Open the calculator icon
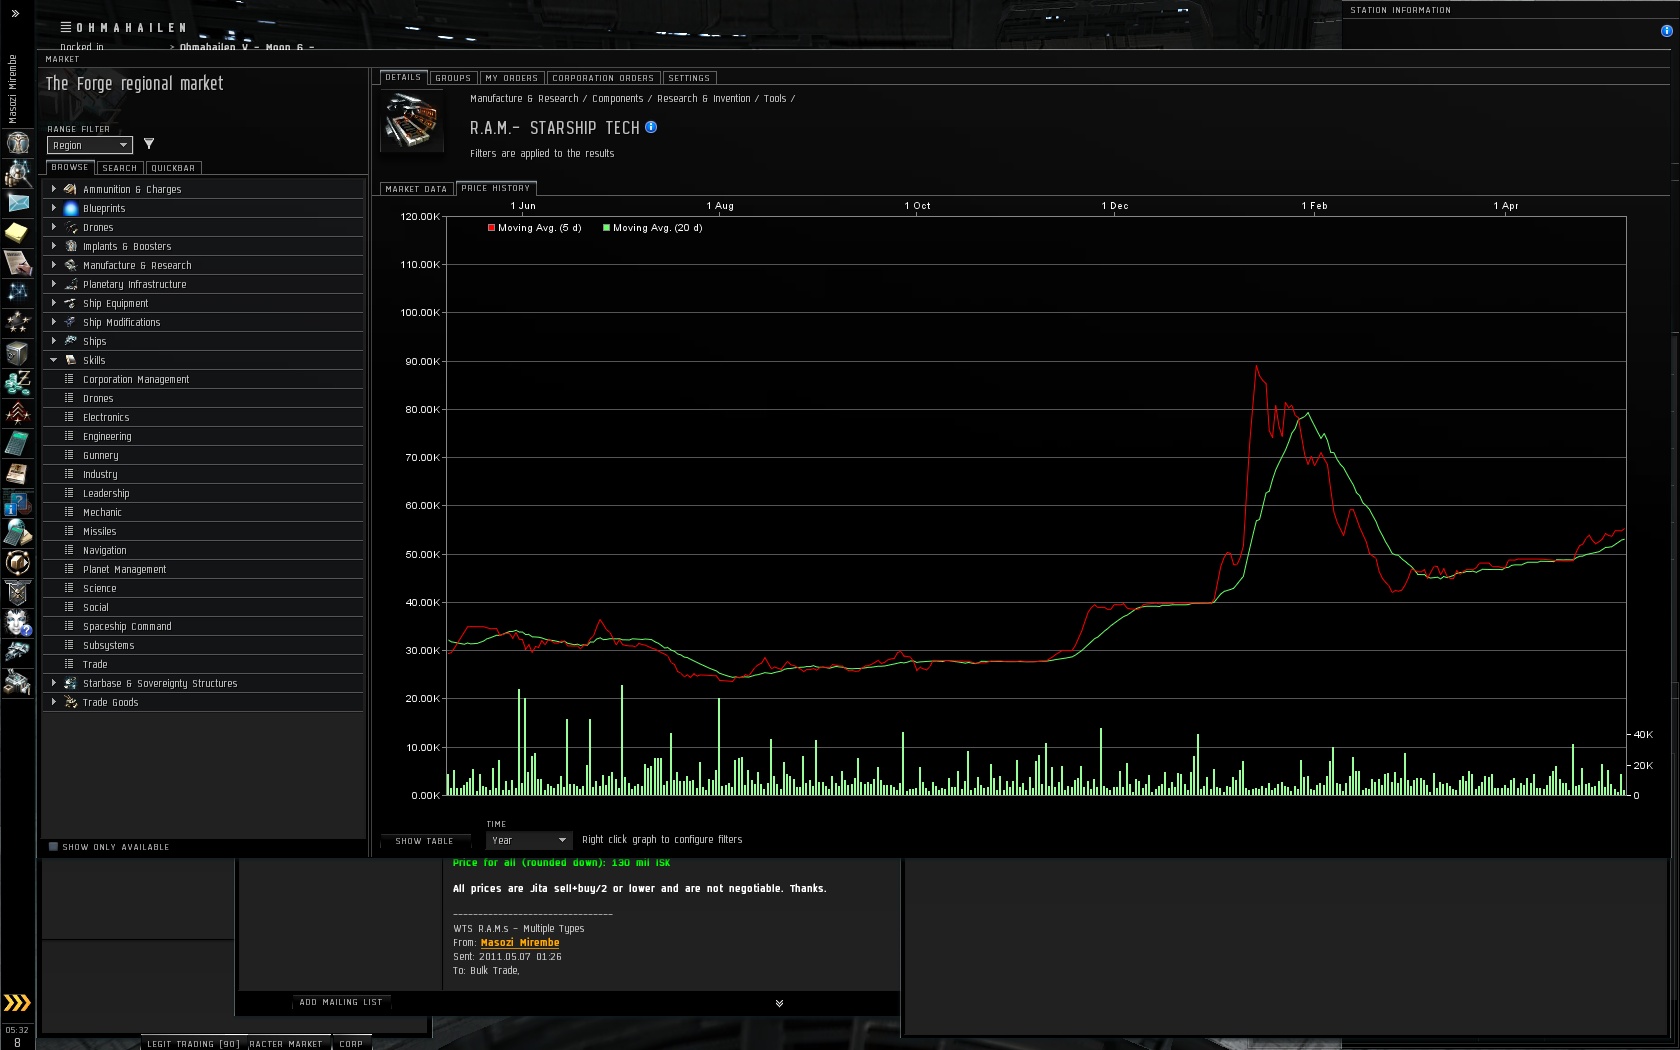 [18, 442]
